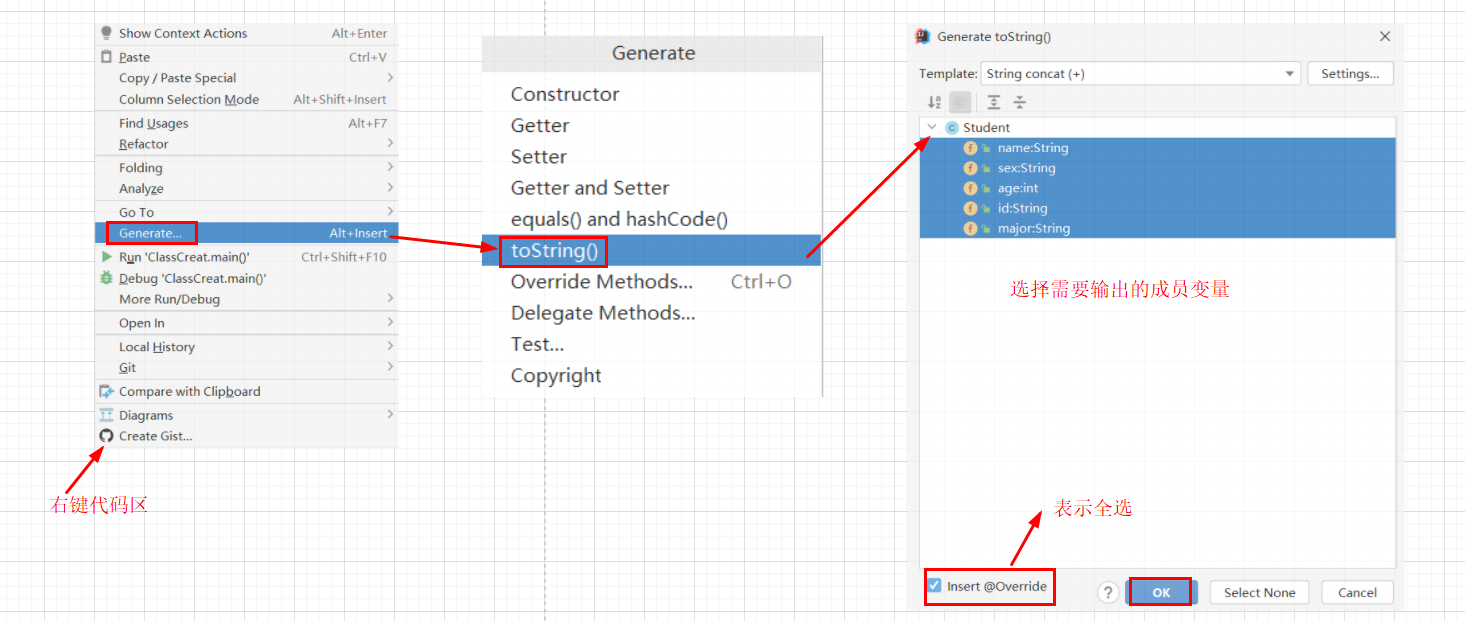Screen dimensions: 1465x621
Task: Choose Test... in the Generate menu
Action: click(651, 344)
